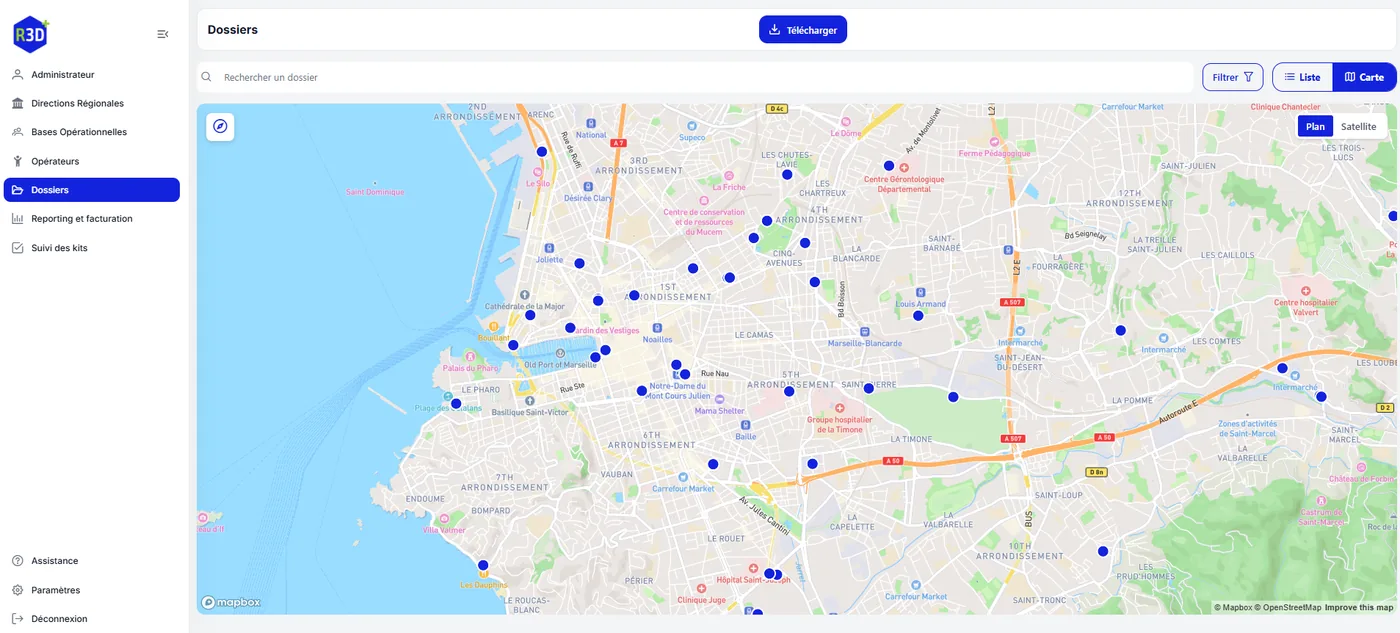Click the marker near Joliette
This screenshot has width=1400, height=633.
[579, 263]
